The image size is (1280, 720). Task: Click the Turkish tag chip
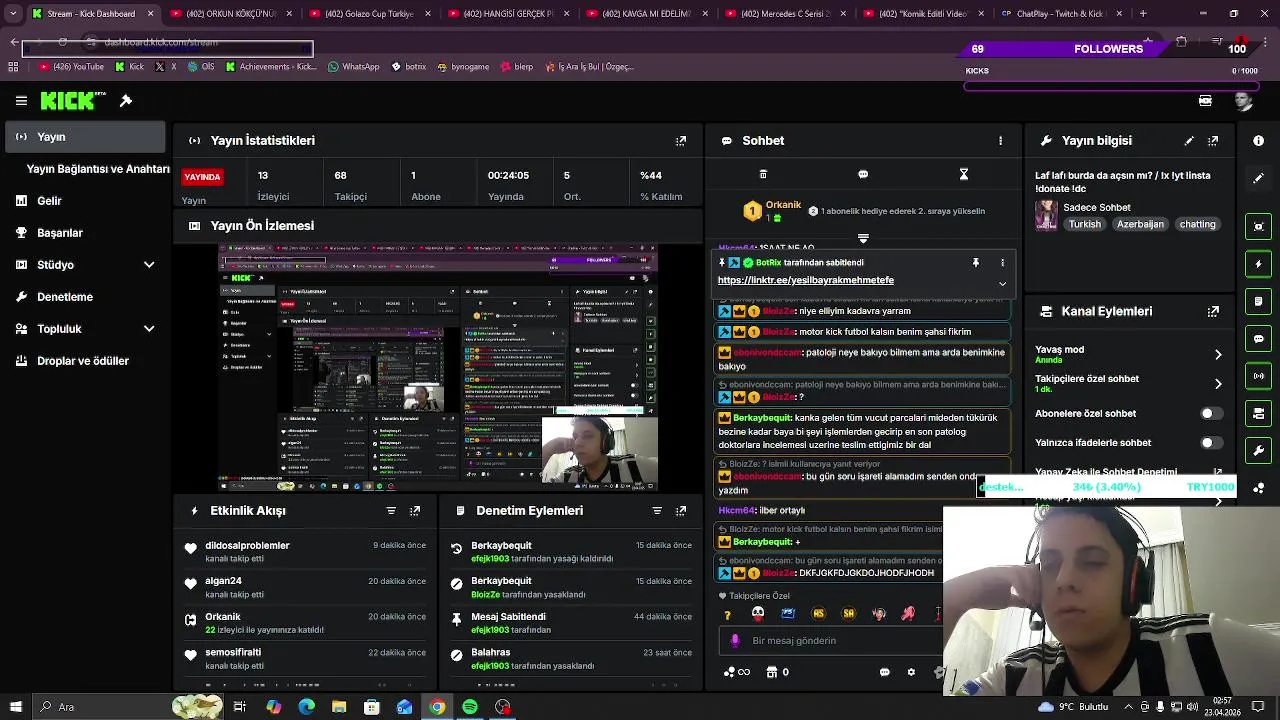[1084, 225]
